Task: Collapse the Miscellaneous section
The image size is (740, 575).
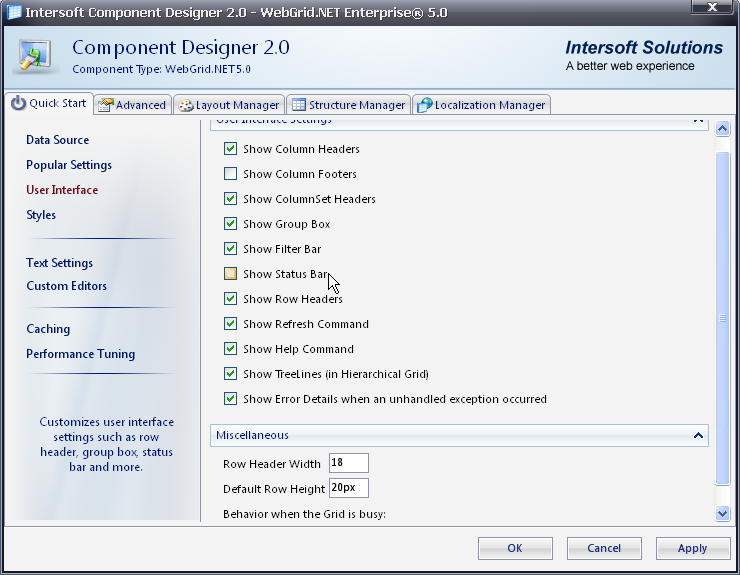Action: tap(698, 435)
